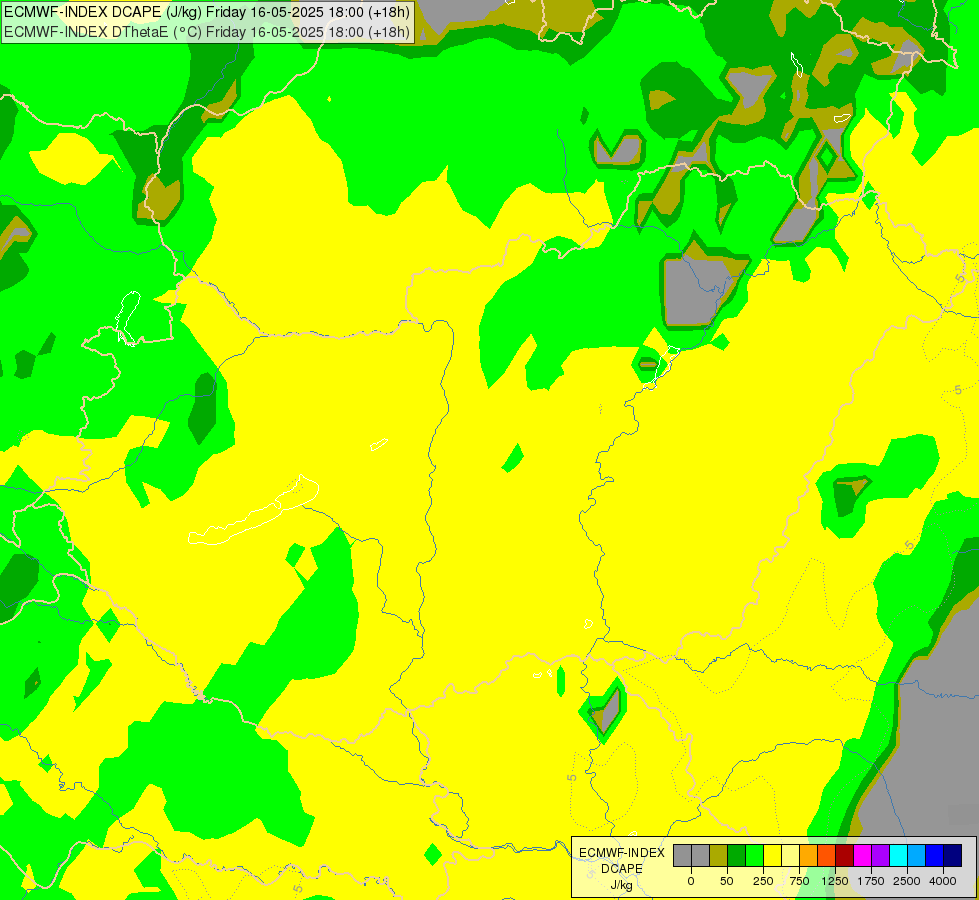Click the ECMWF-INDEX DThetaE title line
Image resolution: width=979 pixels, height=900 pixels.
click(x=207, y=32)
